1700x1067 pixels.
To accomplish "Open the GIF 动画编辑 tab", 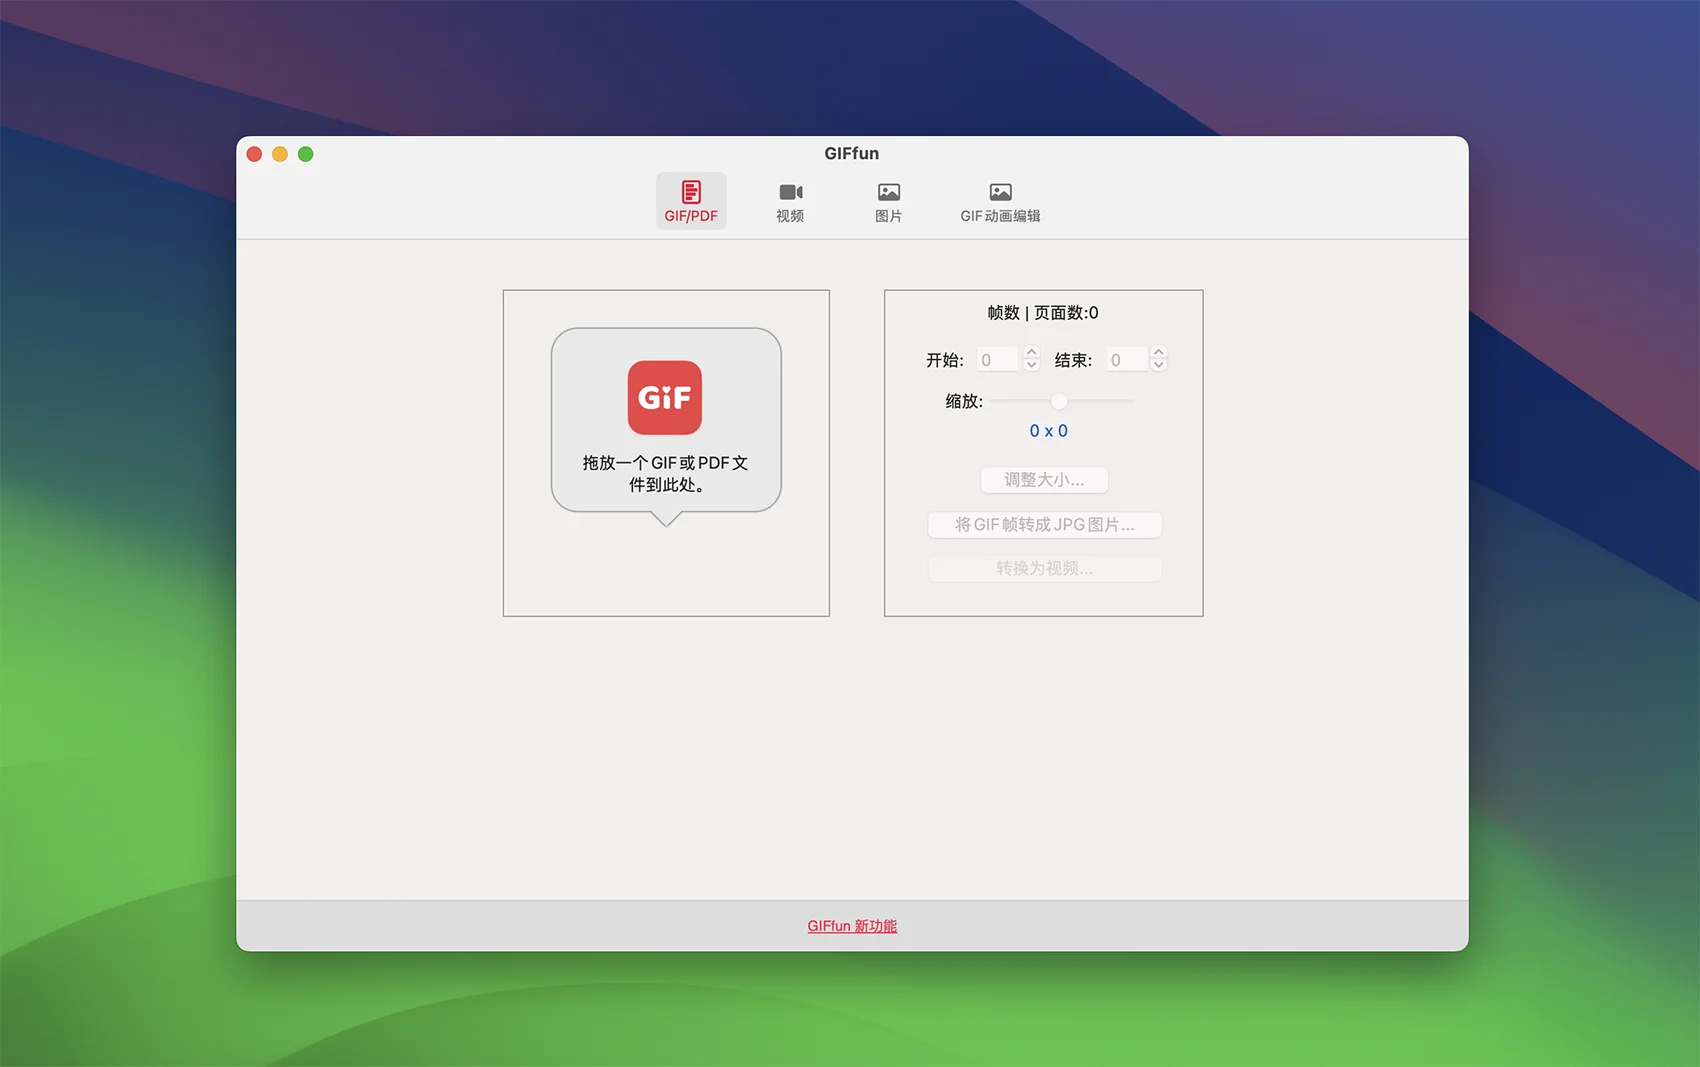I will (x=1000, y=201).
